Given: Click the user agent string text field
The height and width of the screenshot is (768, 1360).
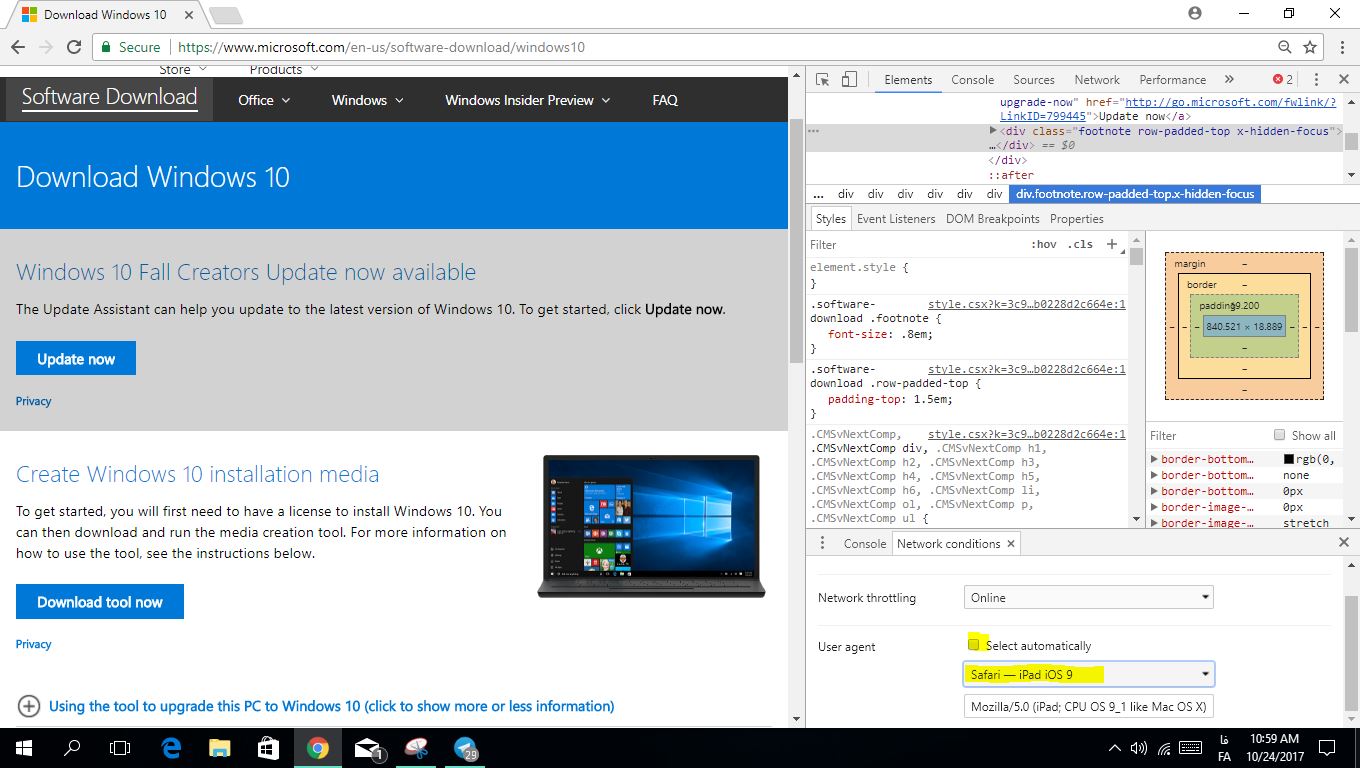Looking at the screenshot, I should pyautogui.click(x=1088, y=707).
